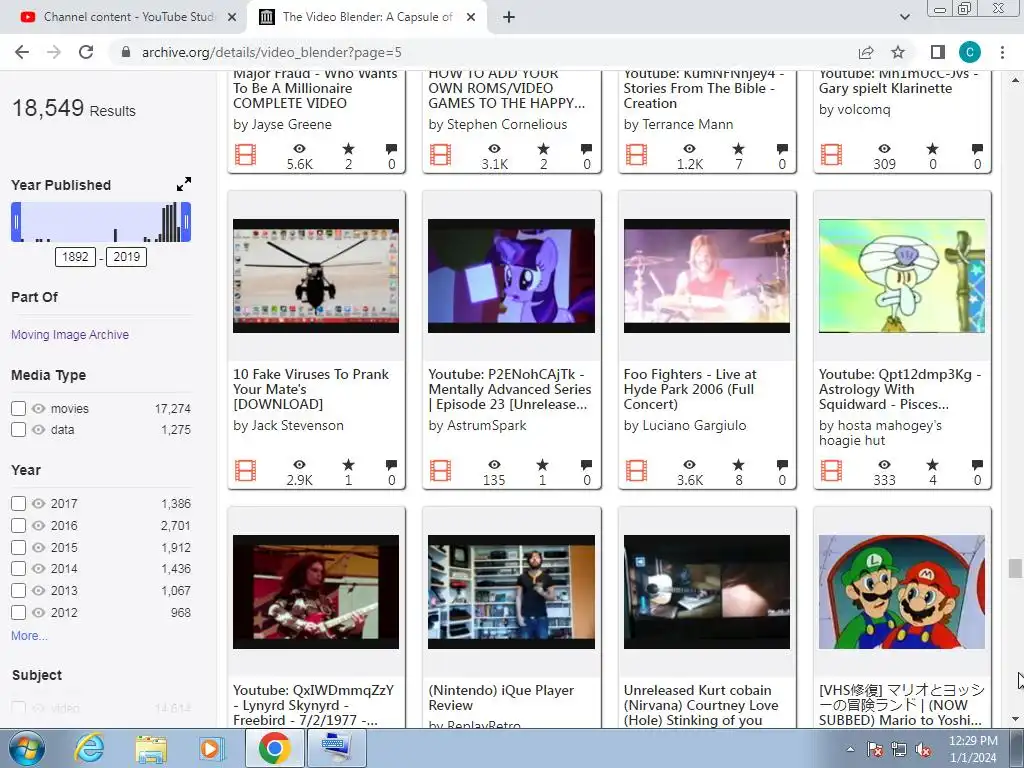Open the Mentally Advanced Series pony thumbnail
The height and width of the screenshot is (768, 1024).
(x=511, y=276)
